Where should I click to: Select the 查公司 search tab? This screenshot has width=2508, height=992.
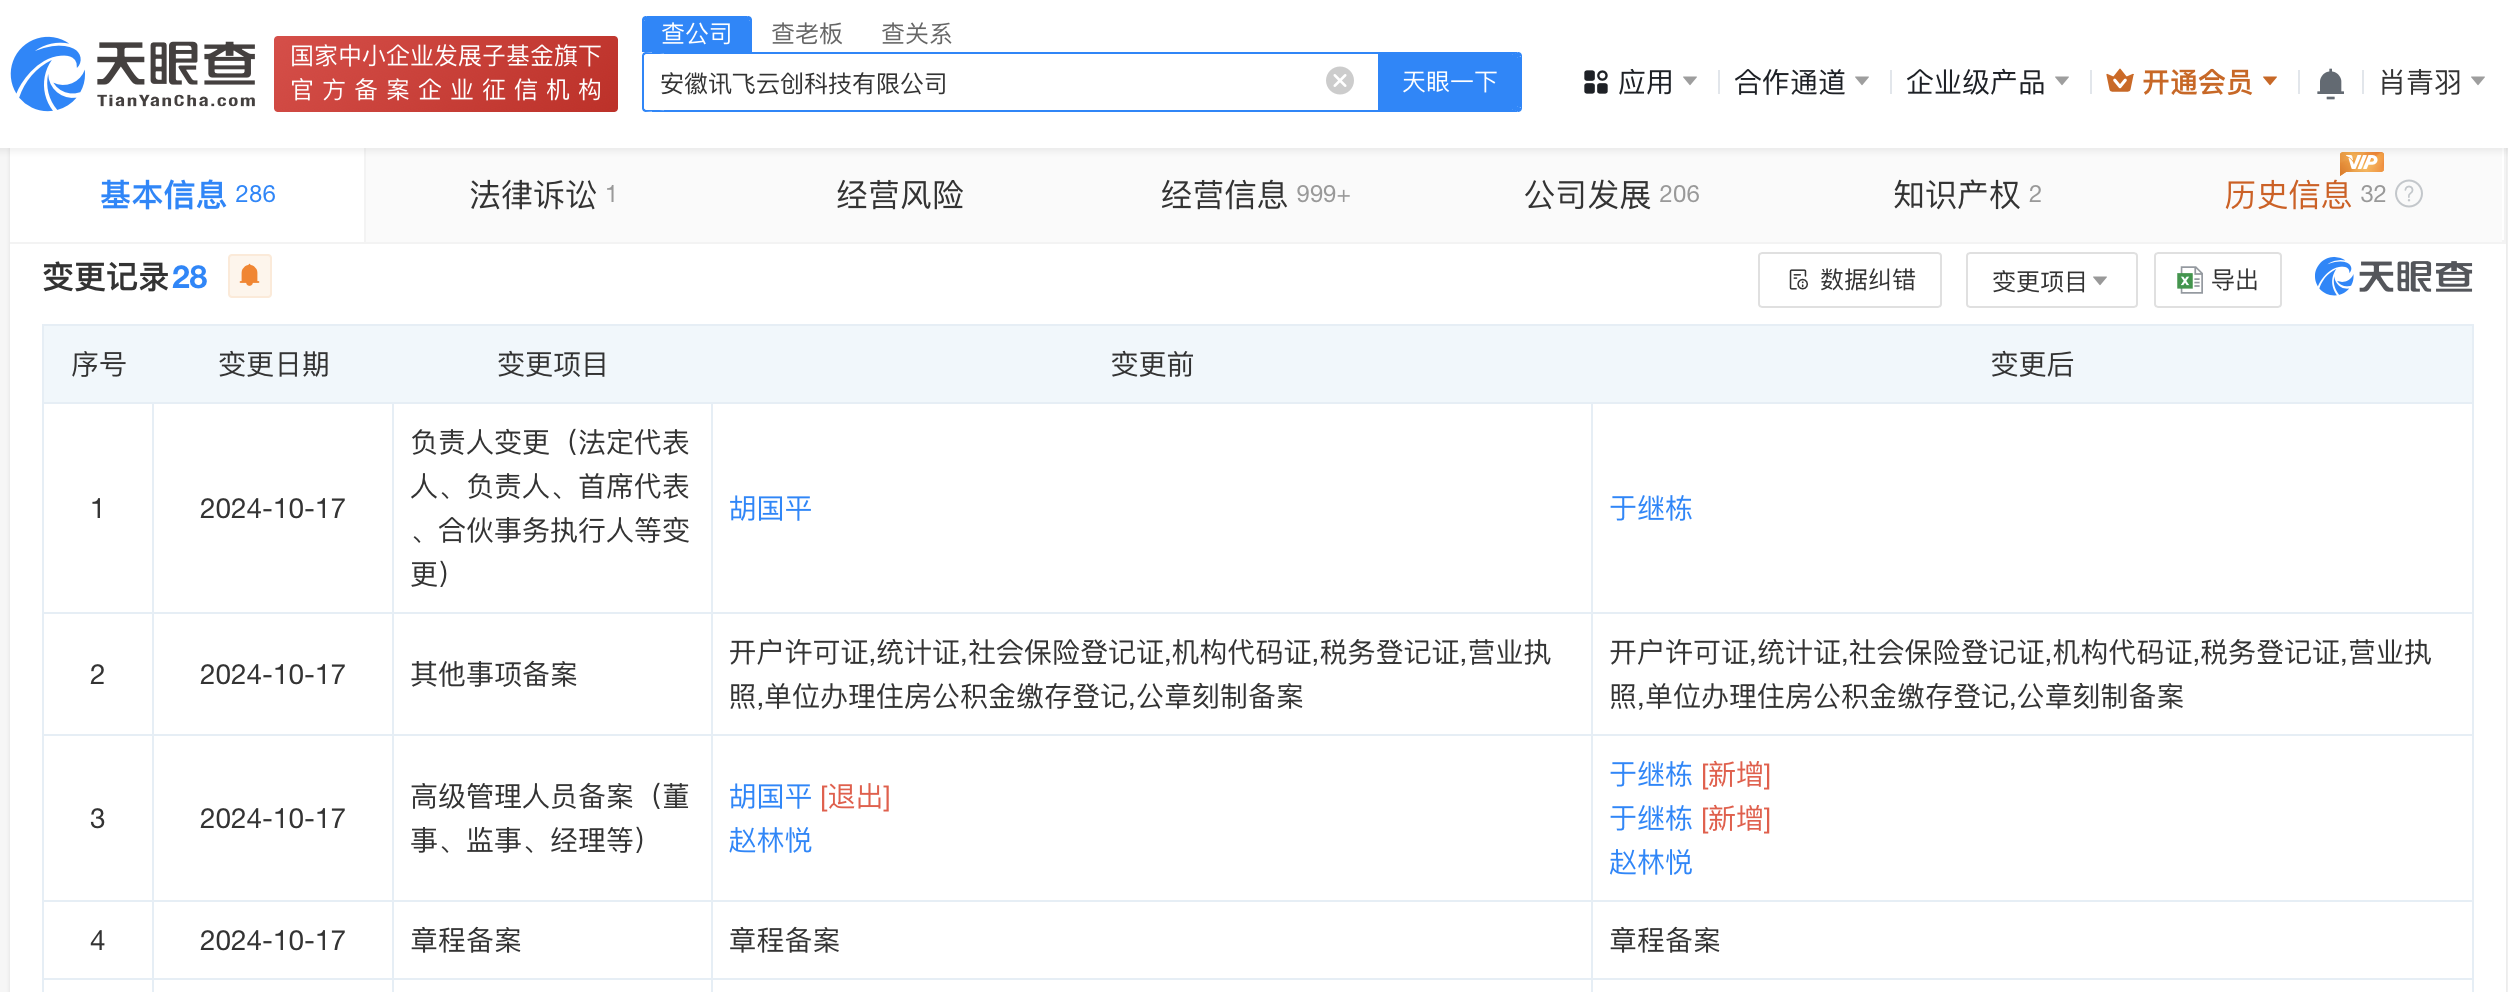point(697,33)
